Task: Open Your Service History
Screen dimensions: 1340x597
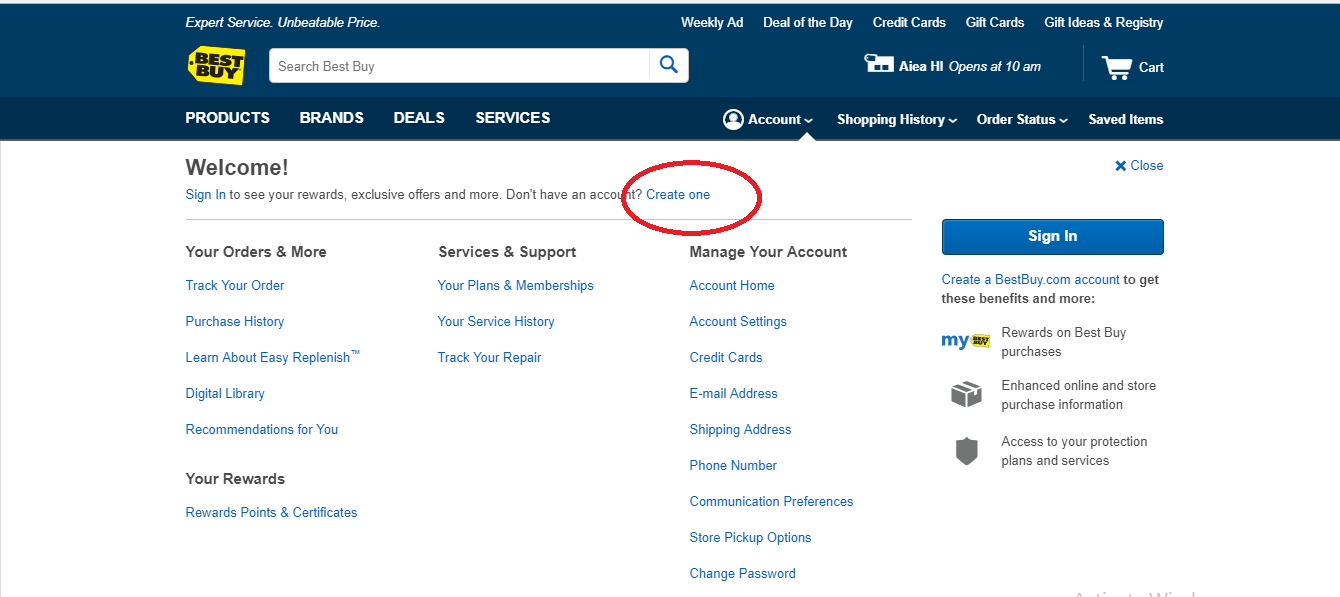Action: pos(496,321)
